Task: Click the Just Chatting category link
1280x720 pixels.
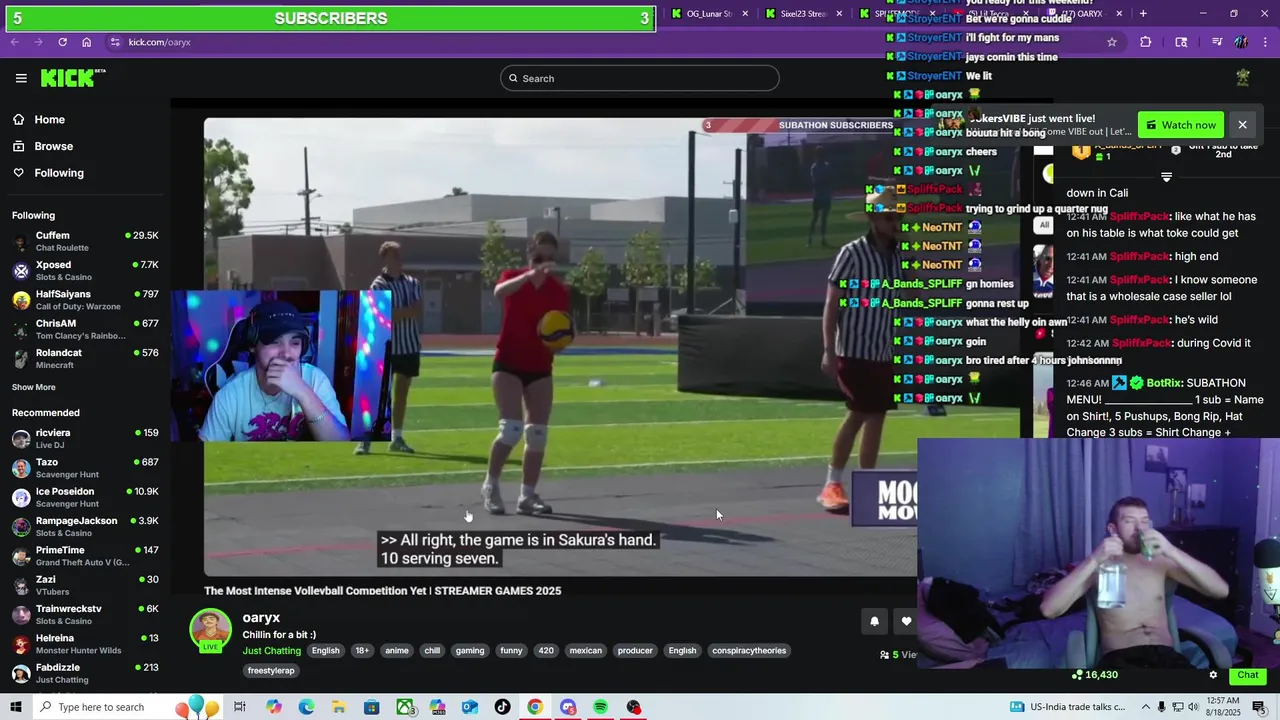Action: click(x=272, y=650)
